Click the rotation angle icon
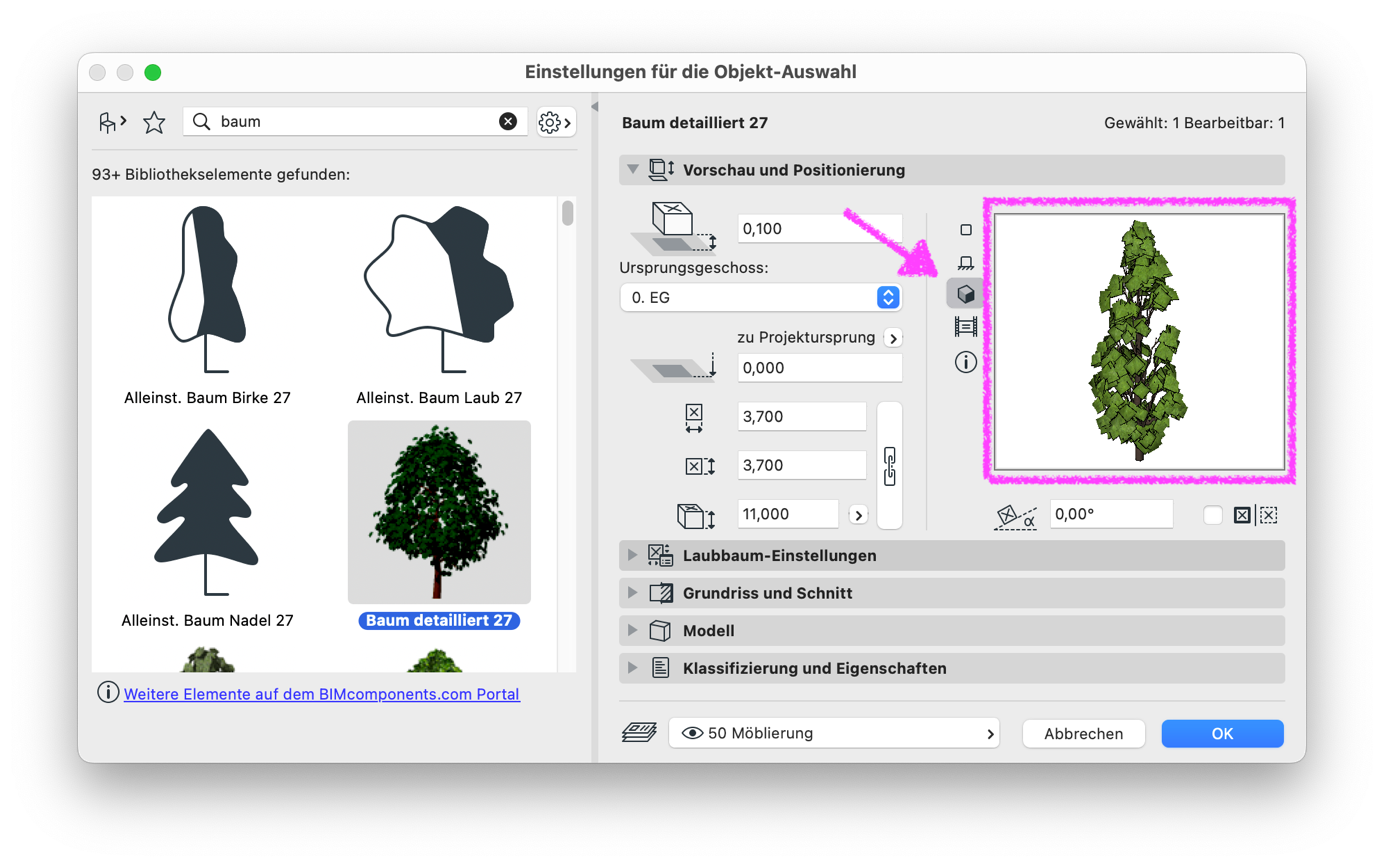Screen dimensions: 1384x866 [x=1015, y=516]
